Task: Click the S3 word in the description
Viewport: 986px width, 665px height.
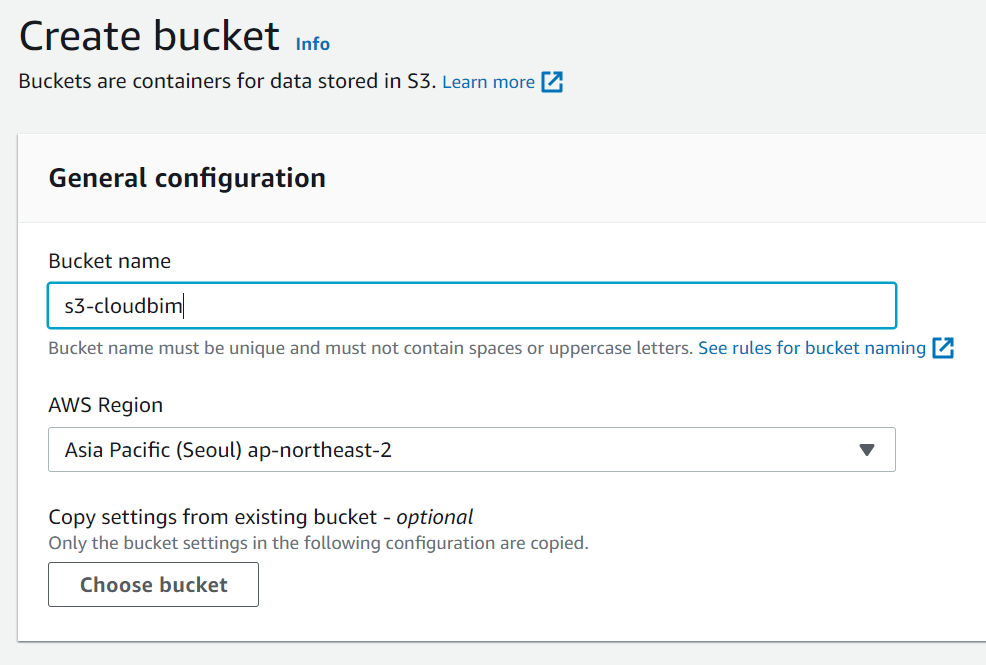Action: (422, 82)
